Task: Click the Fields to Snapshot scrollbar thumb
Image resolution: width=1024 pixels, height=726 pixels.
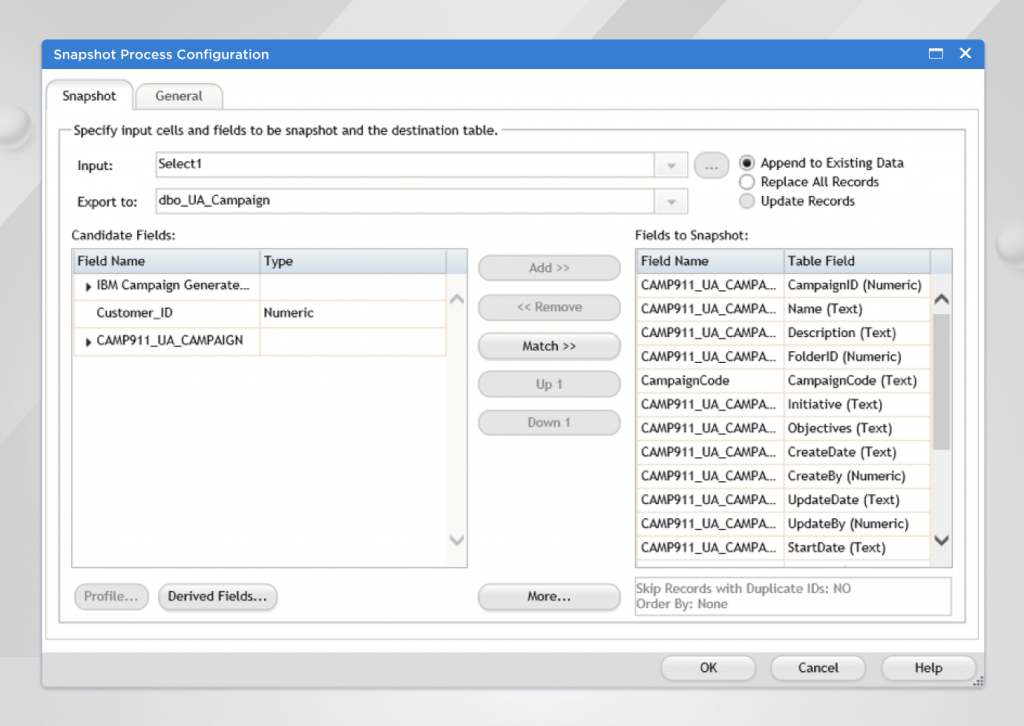Action: [941, 380]
